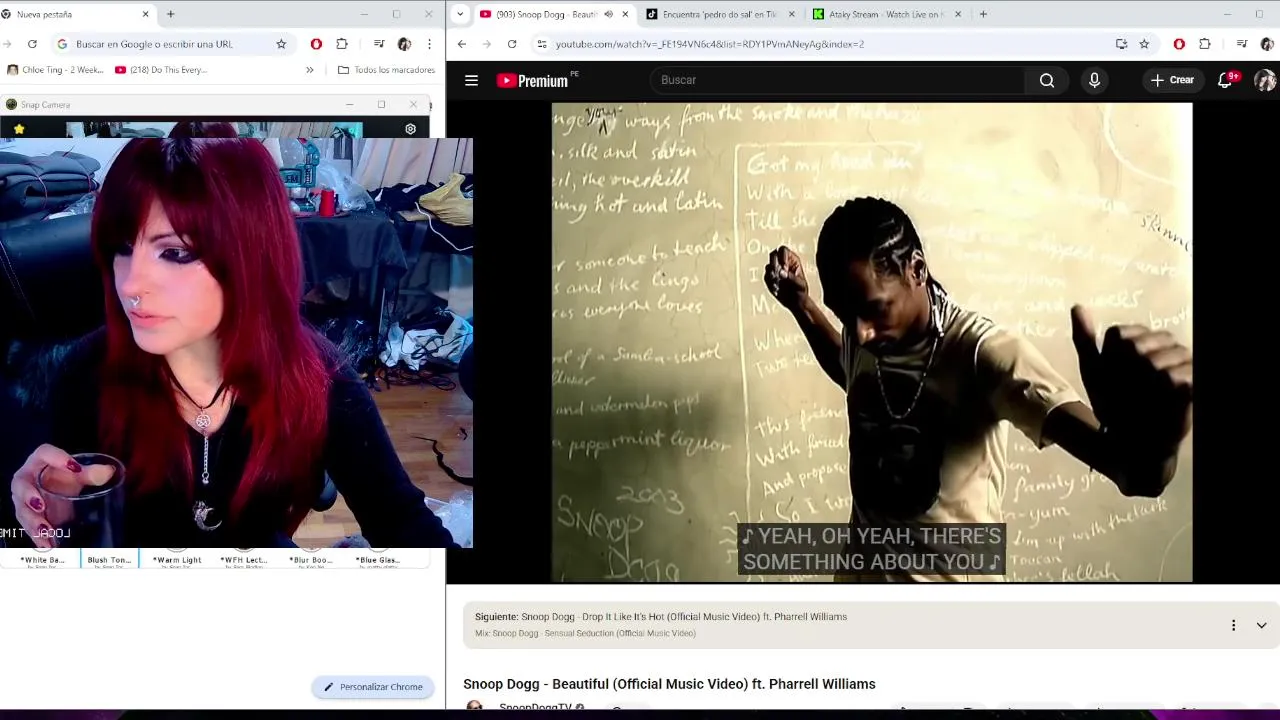Open the '(218) Do This Every' bookmark
Screen dimensions: 1280x720
(161, 70)
